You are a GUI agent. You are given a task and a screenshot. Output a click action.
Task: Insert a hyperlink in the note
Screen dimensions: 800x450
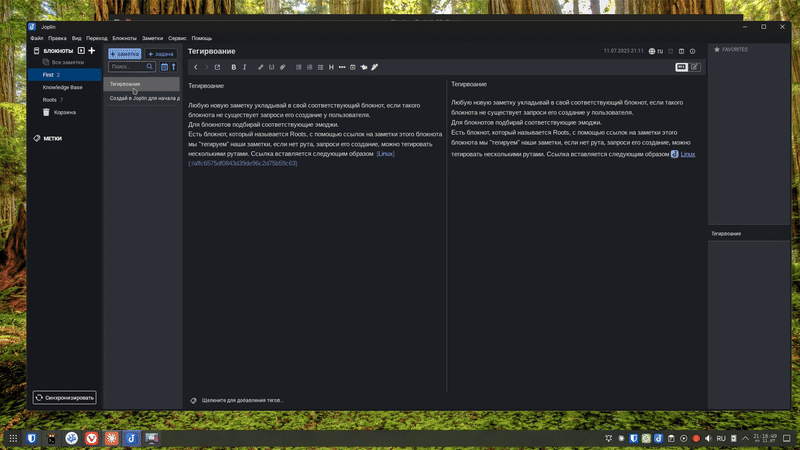(261, 67)
